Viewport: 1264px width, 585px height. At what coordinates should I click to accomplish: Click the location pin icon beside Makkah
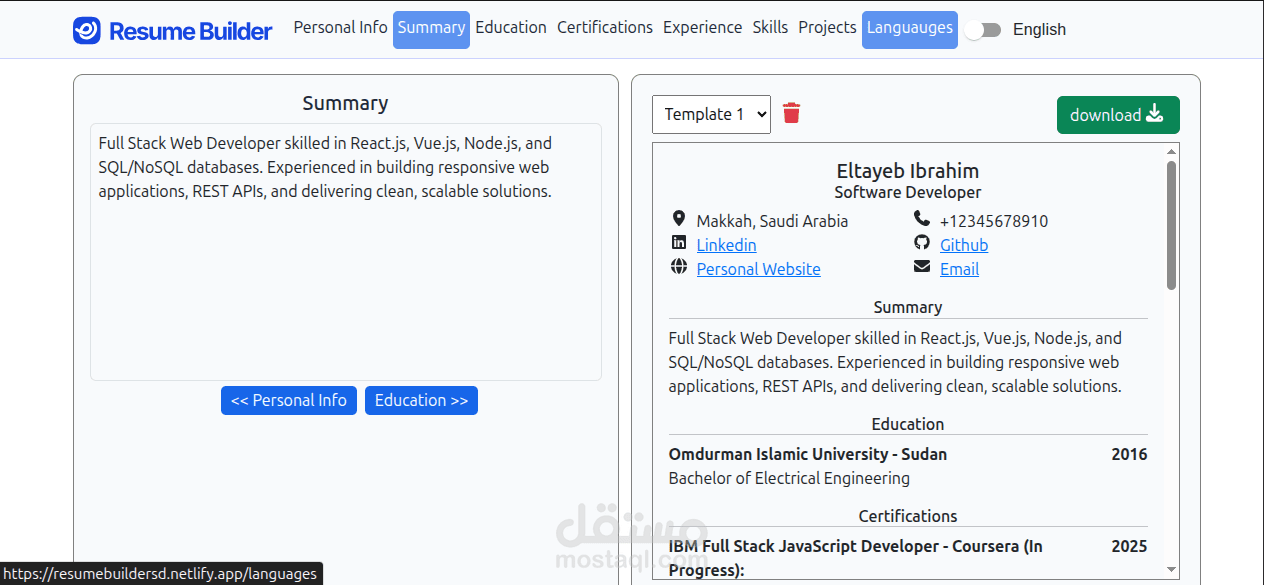coord(679,219)
